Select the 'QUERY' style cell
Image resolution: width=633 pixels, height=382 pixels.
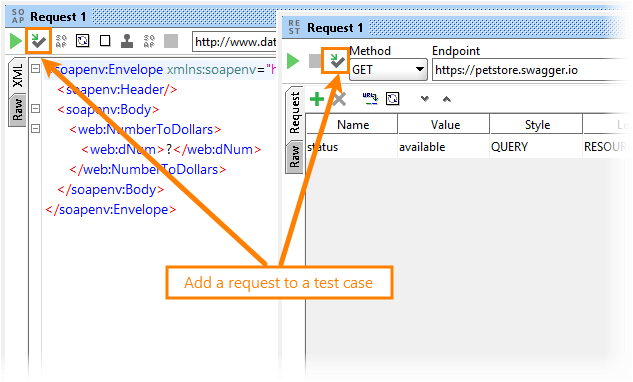click(537, 147)
